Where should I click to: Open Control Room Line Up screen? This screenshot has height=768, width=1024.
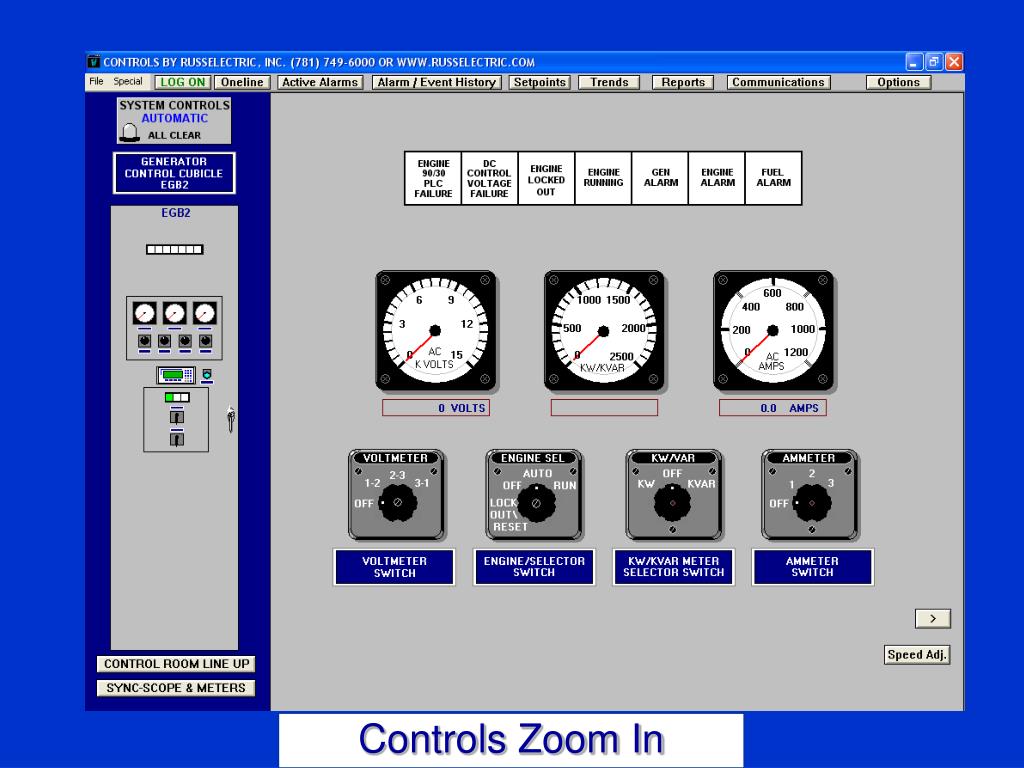click(176, 664)
